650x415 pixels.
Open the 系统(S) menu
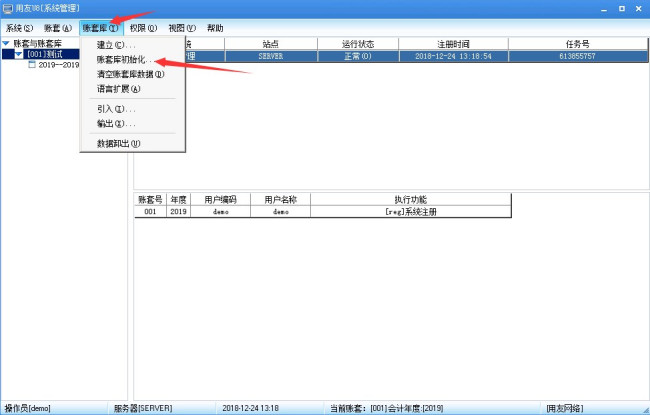[x=19, y=28]
